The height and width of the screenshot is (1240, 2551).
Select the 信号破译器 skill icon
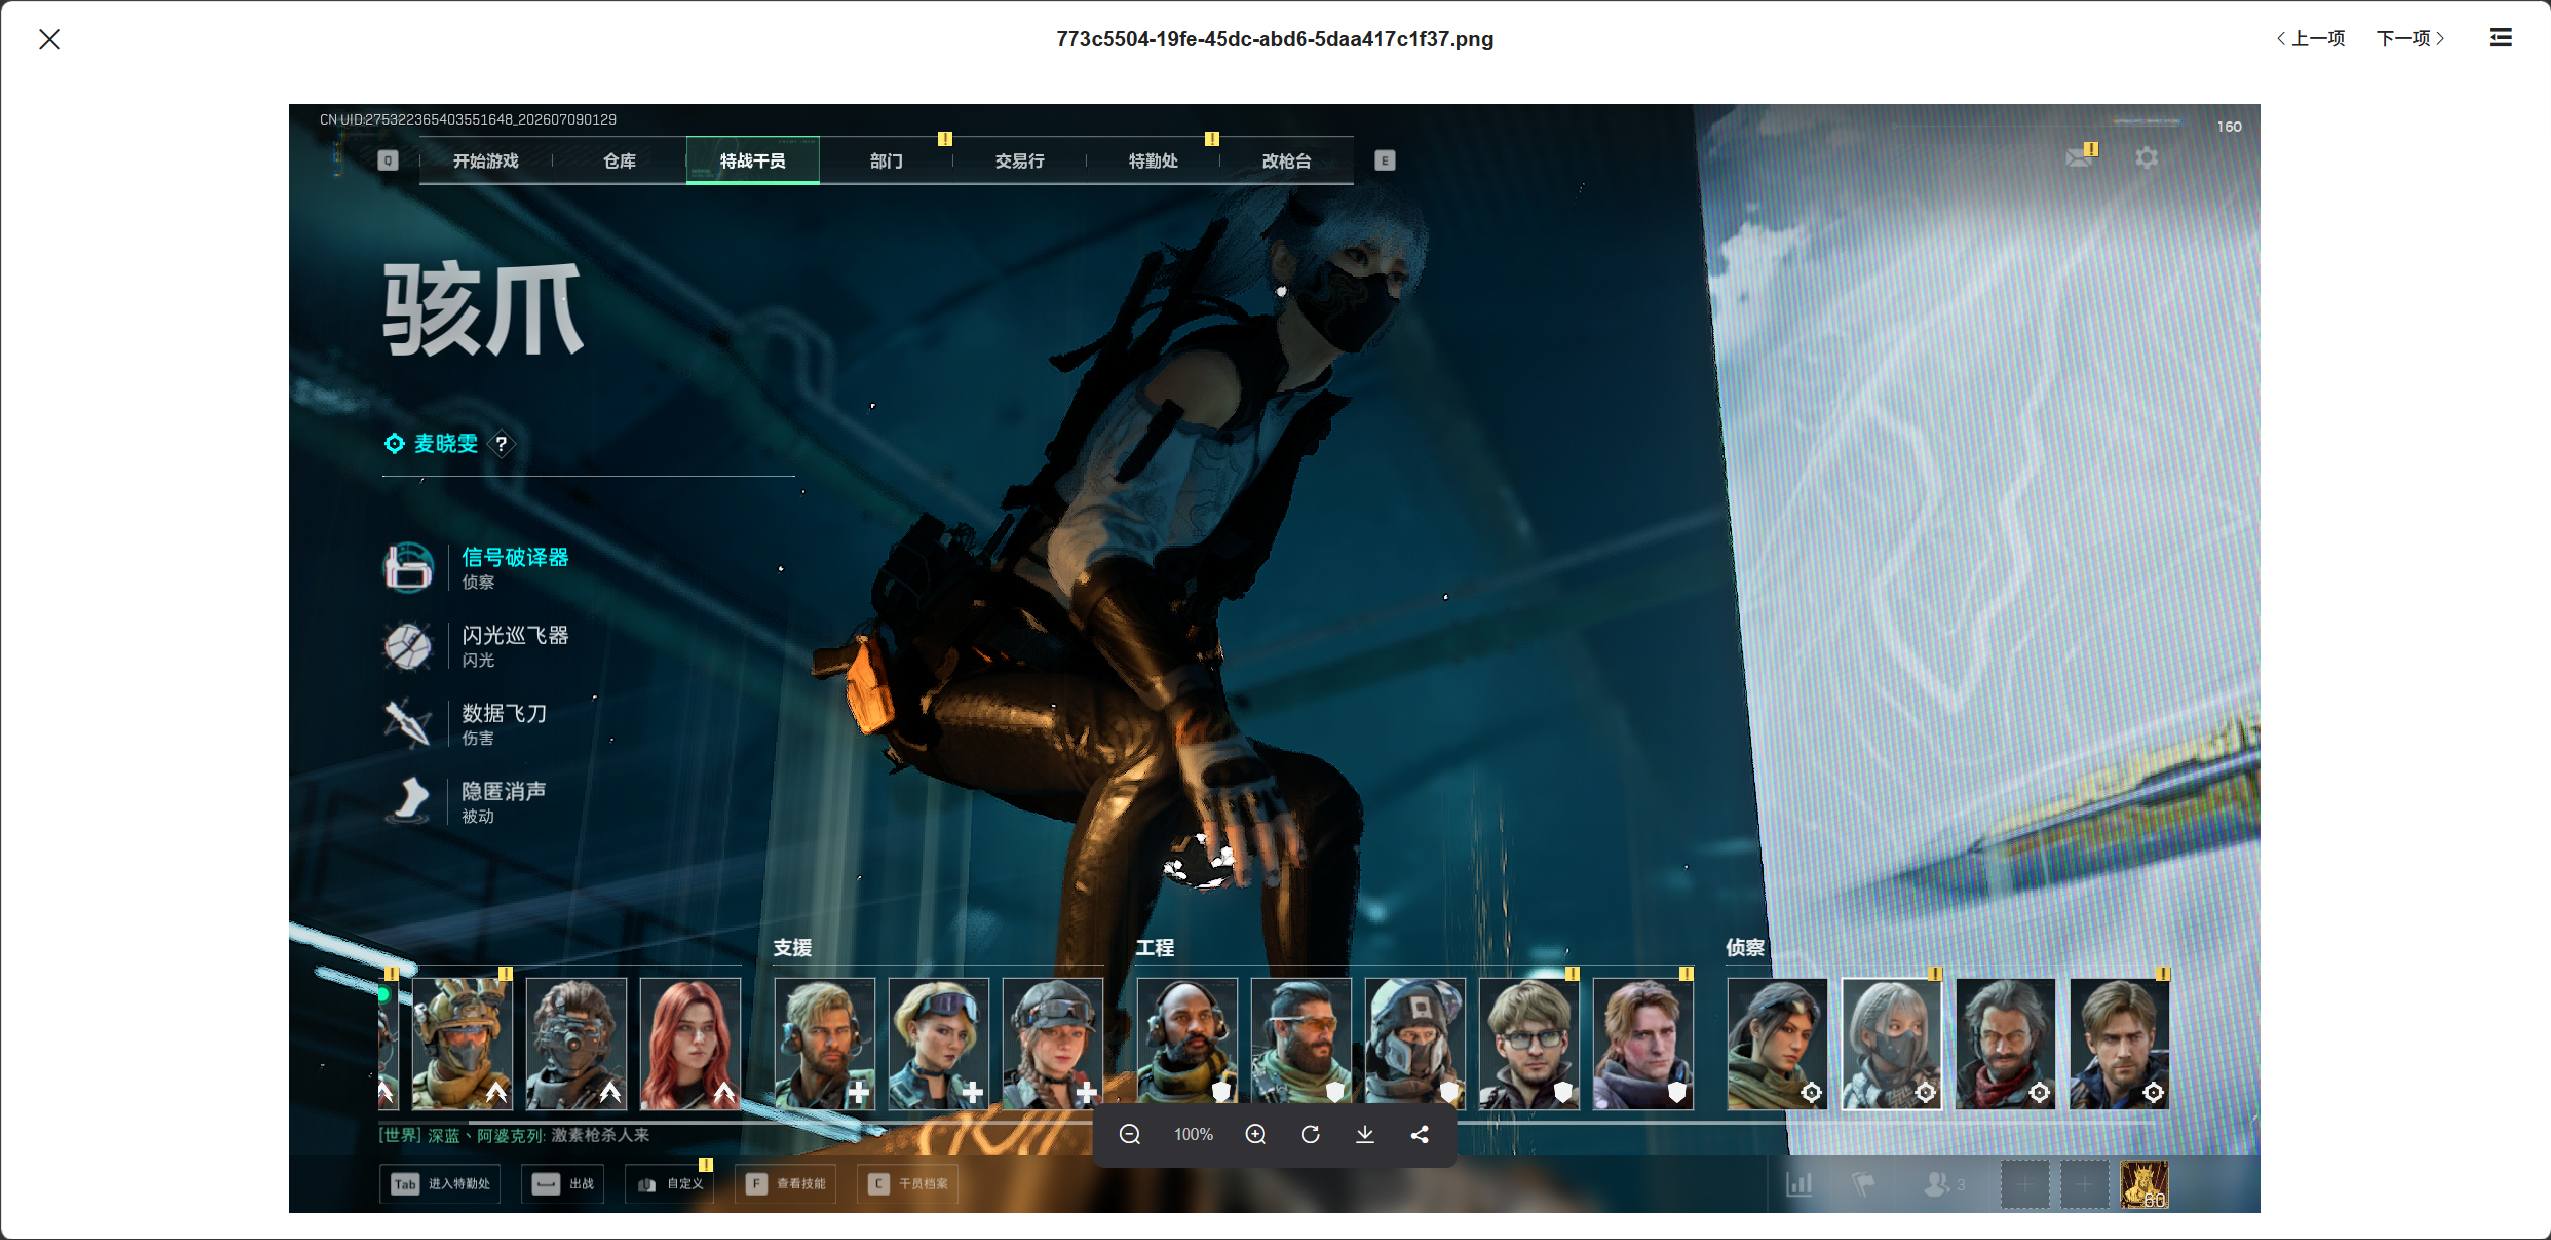408,568
